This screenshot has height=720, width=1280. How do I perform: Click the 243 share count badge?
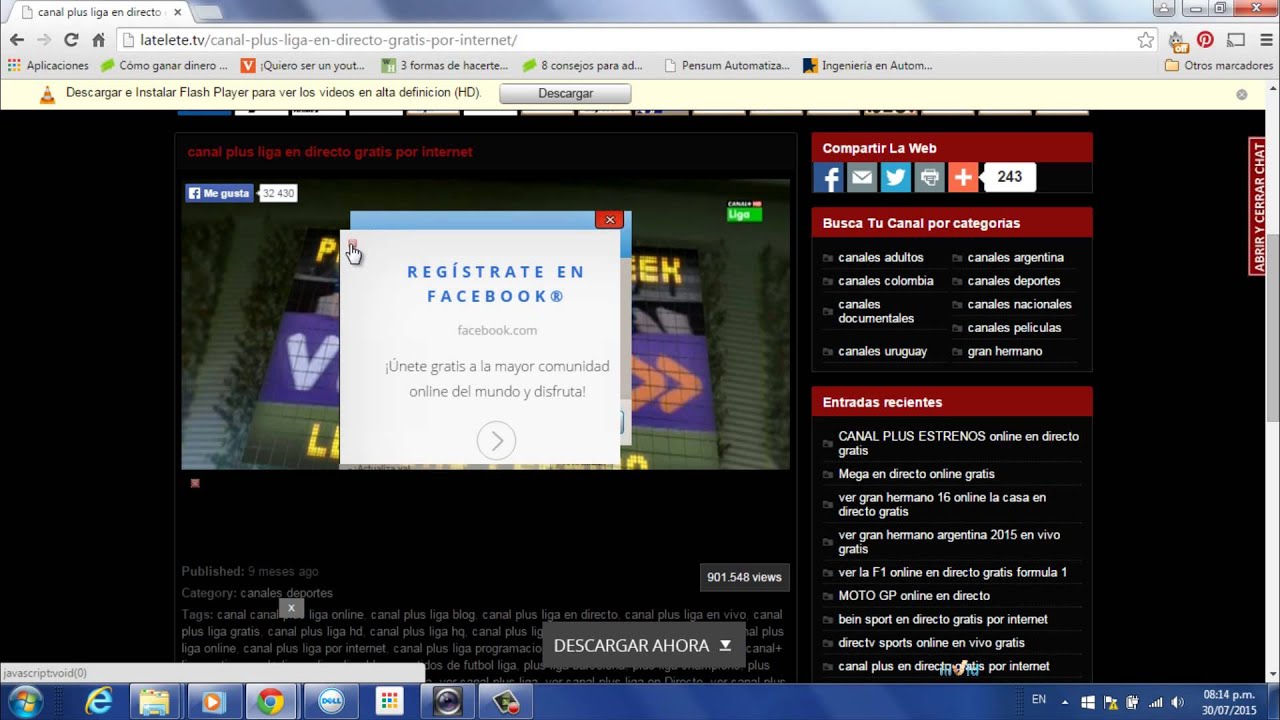tap(1009, 177)
